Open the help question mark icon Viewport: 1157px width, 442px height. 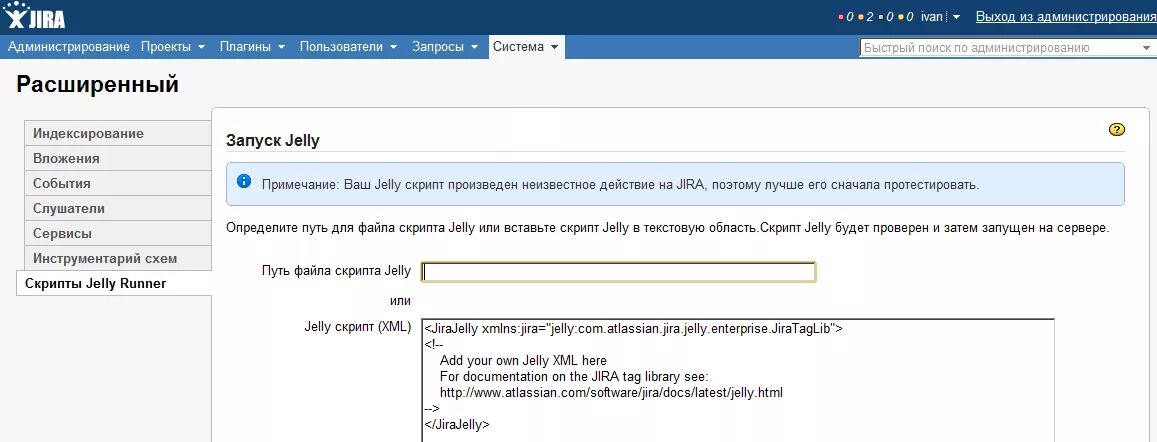[x=1116, y=130]
